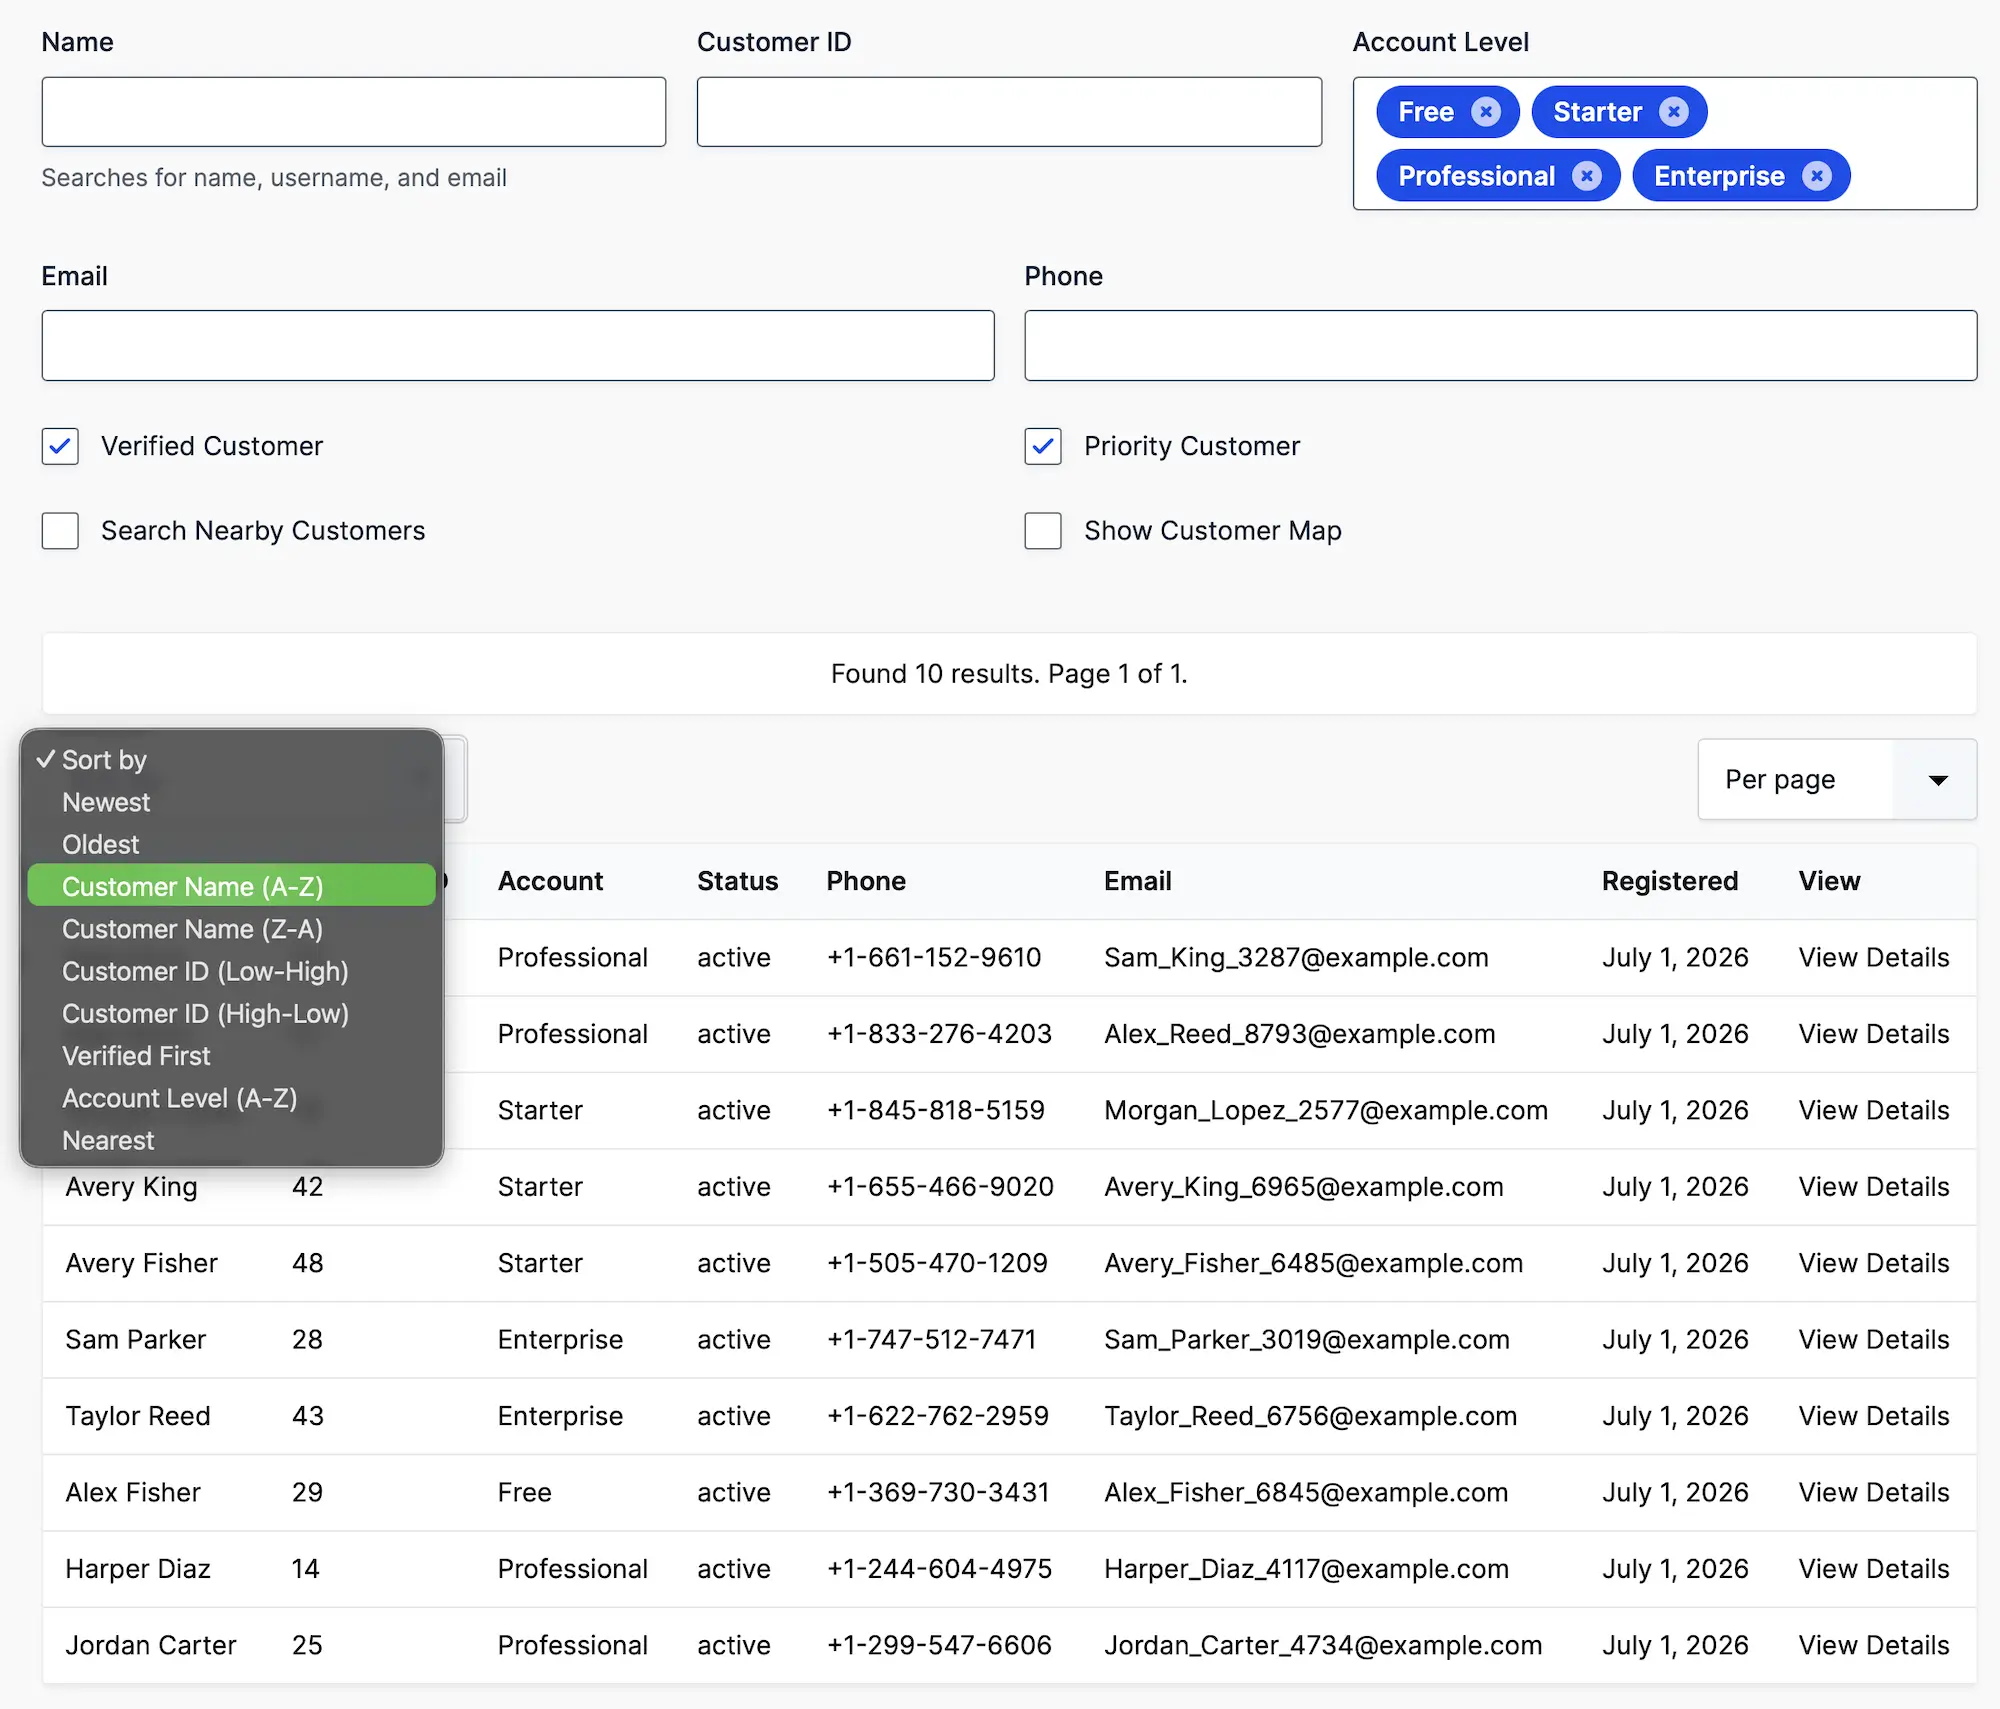This screenshot has height=1709, width=2000.
Task: Choose Customer Name (A-Z) sort option
Action: (231, 886)
